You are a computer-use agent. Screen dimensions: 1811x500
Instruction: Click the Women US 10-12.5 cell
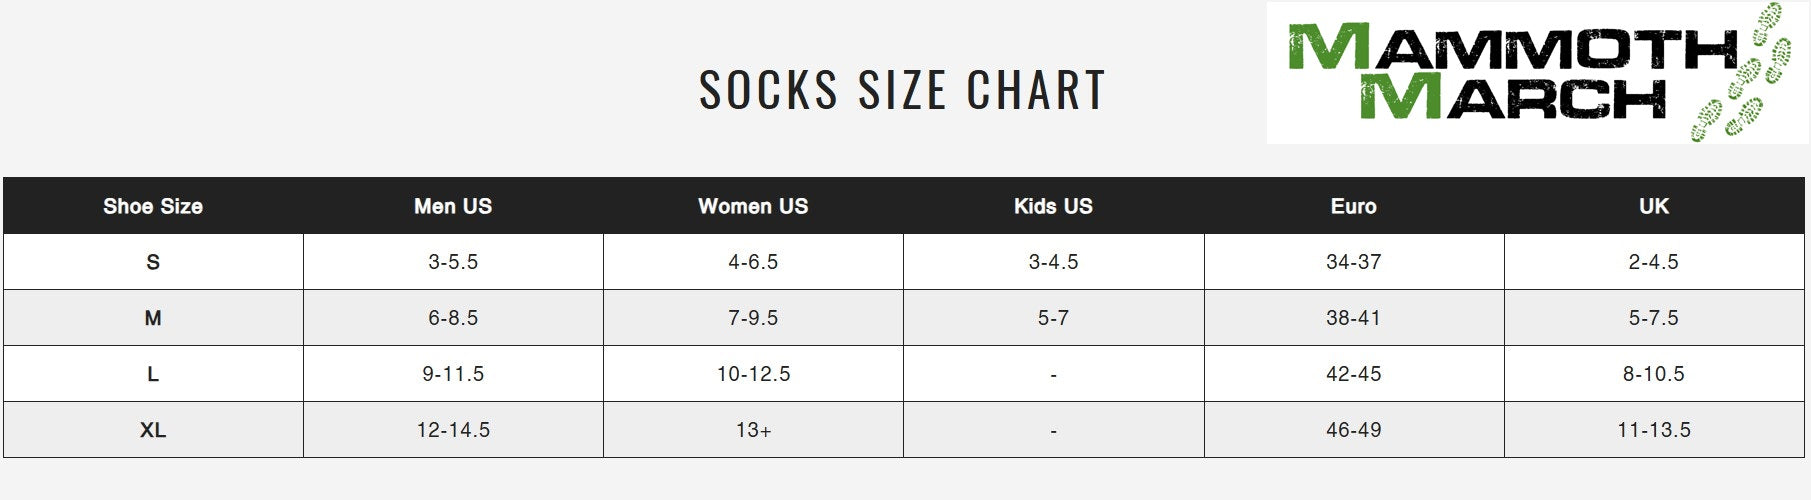coord(753,374)
